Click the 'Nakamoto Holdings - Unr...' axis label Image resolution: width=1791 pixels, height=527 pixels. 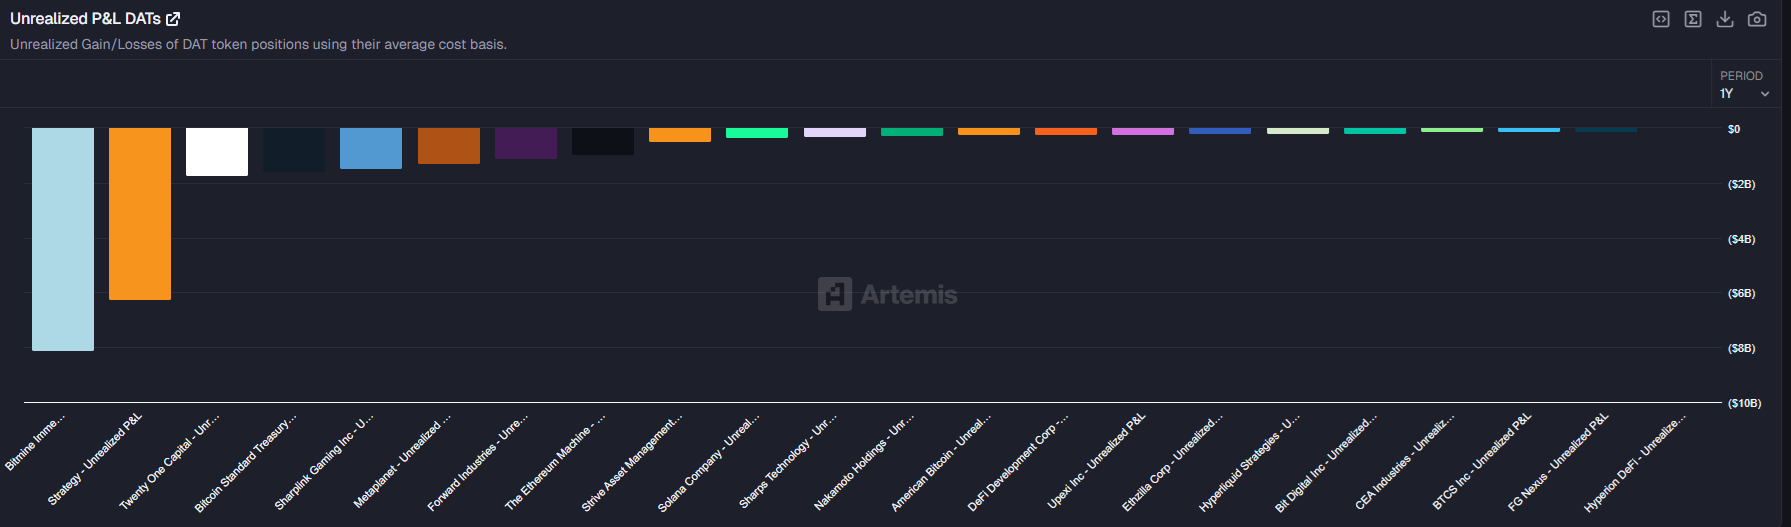click(x=864, y=462)
